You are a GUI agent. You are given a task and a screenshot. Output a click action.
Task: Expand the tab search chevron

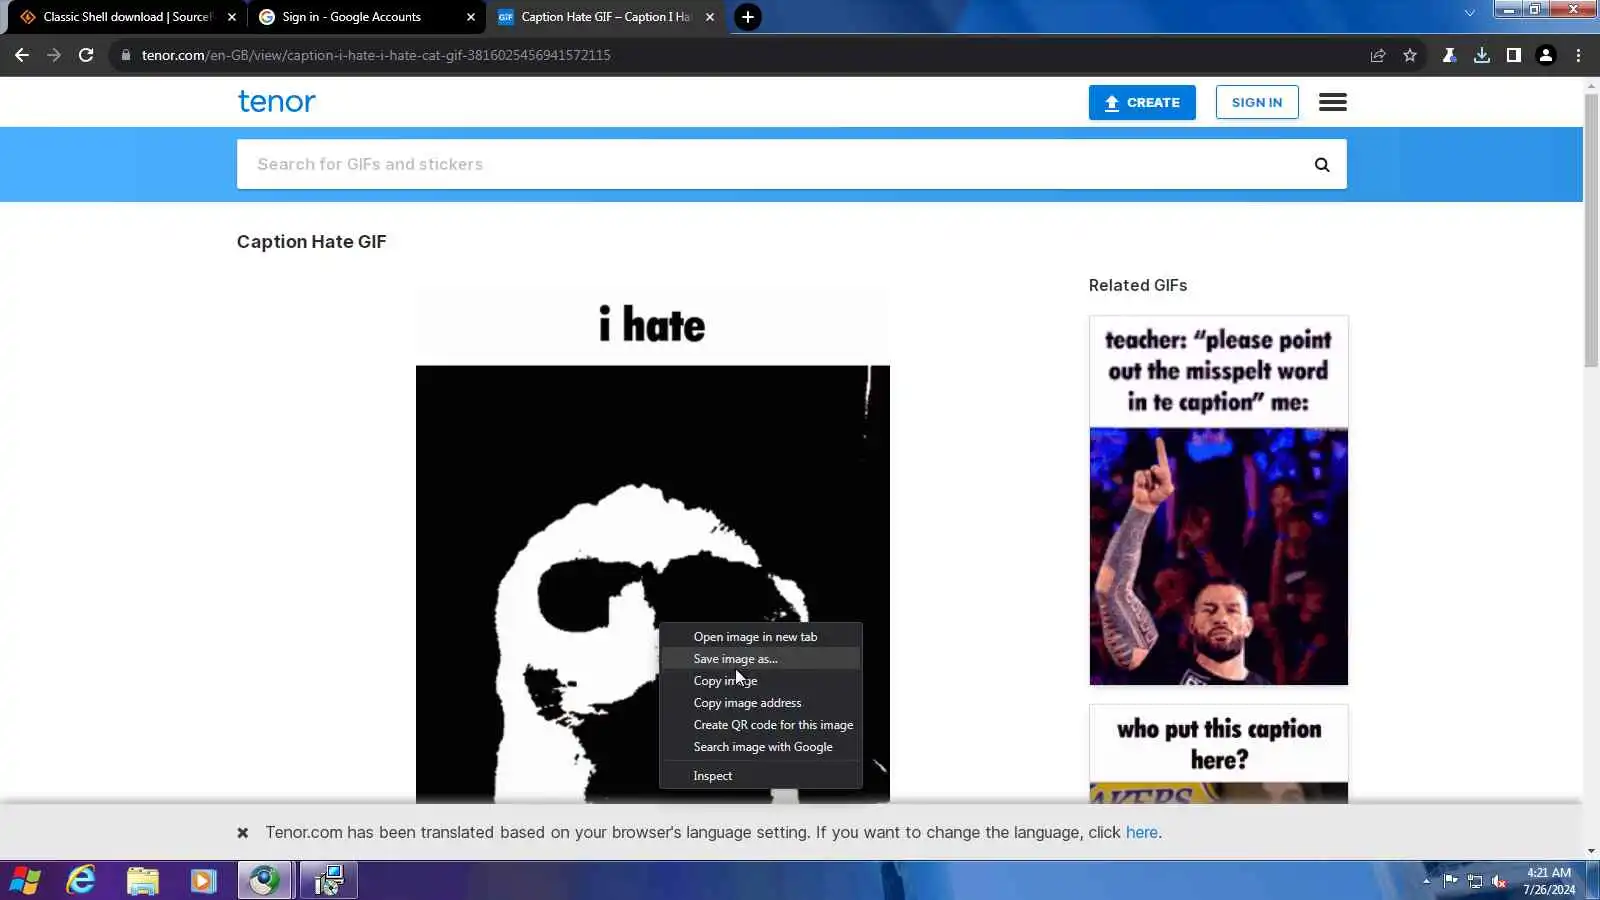coord(1469,13)
